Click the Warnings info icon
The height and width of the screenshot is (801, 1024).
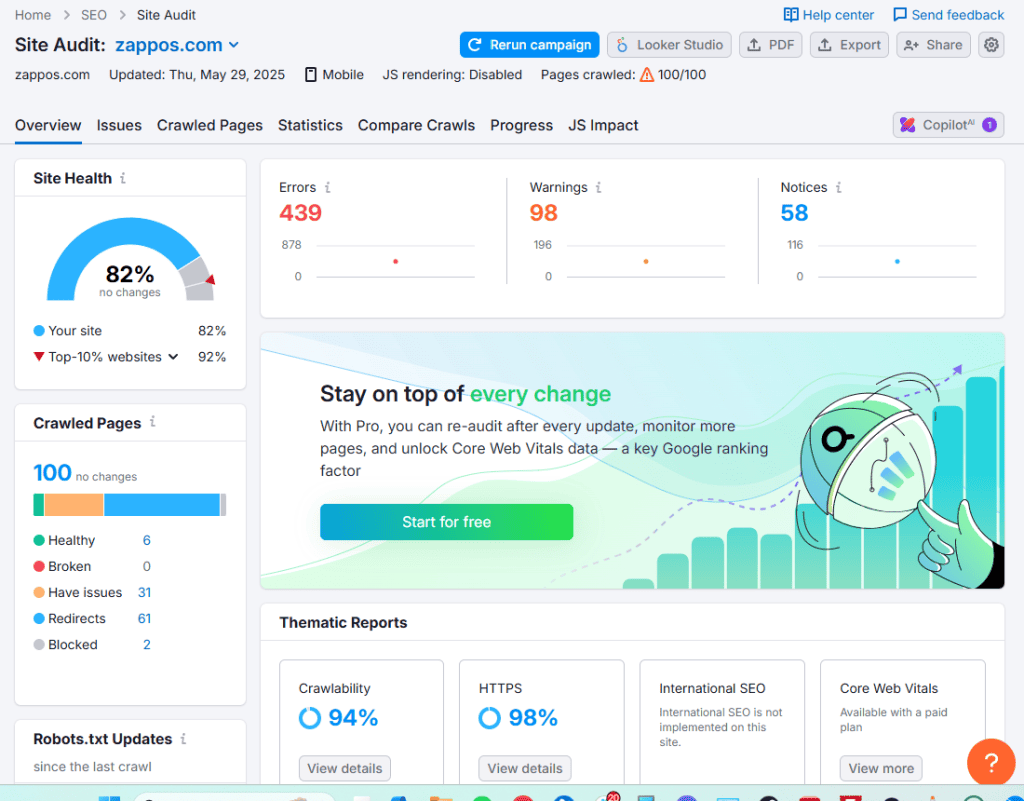pos(598,187)
